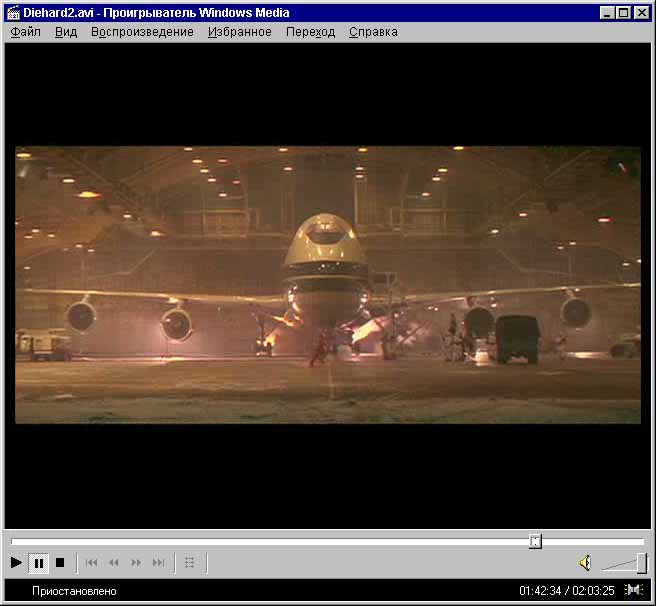The height and width of the screenshot is (606, 656).
Task: Expand the Переход menu
Action: click(x=310, y=32)
